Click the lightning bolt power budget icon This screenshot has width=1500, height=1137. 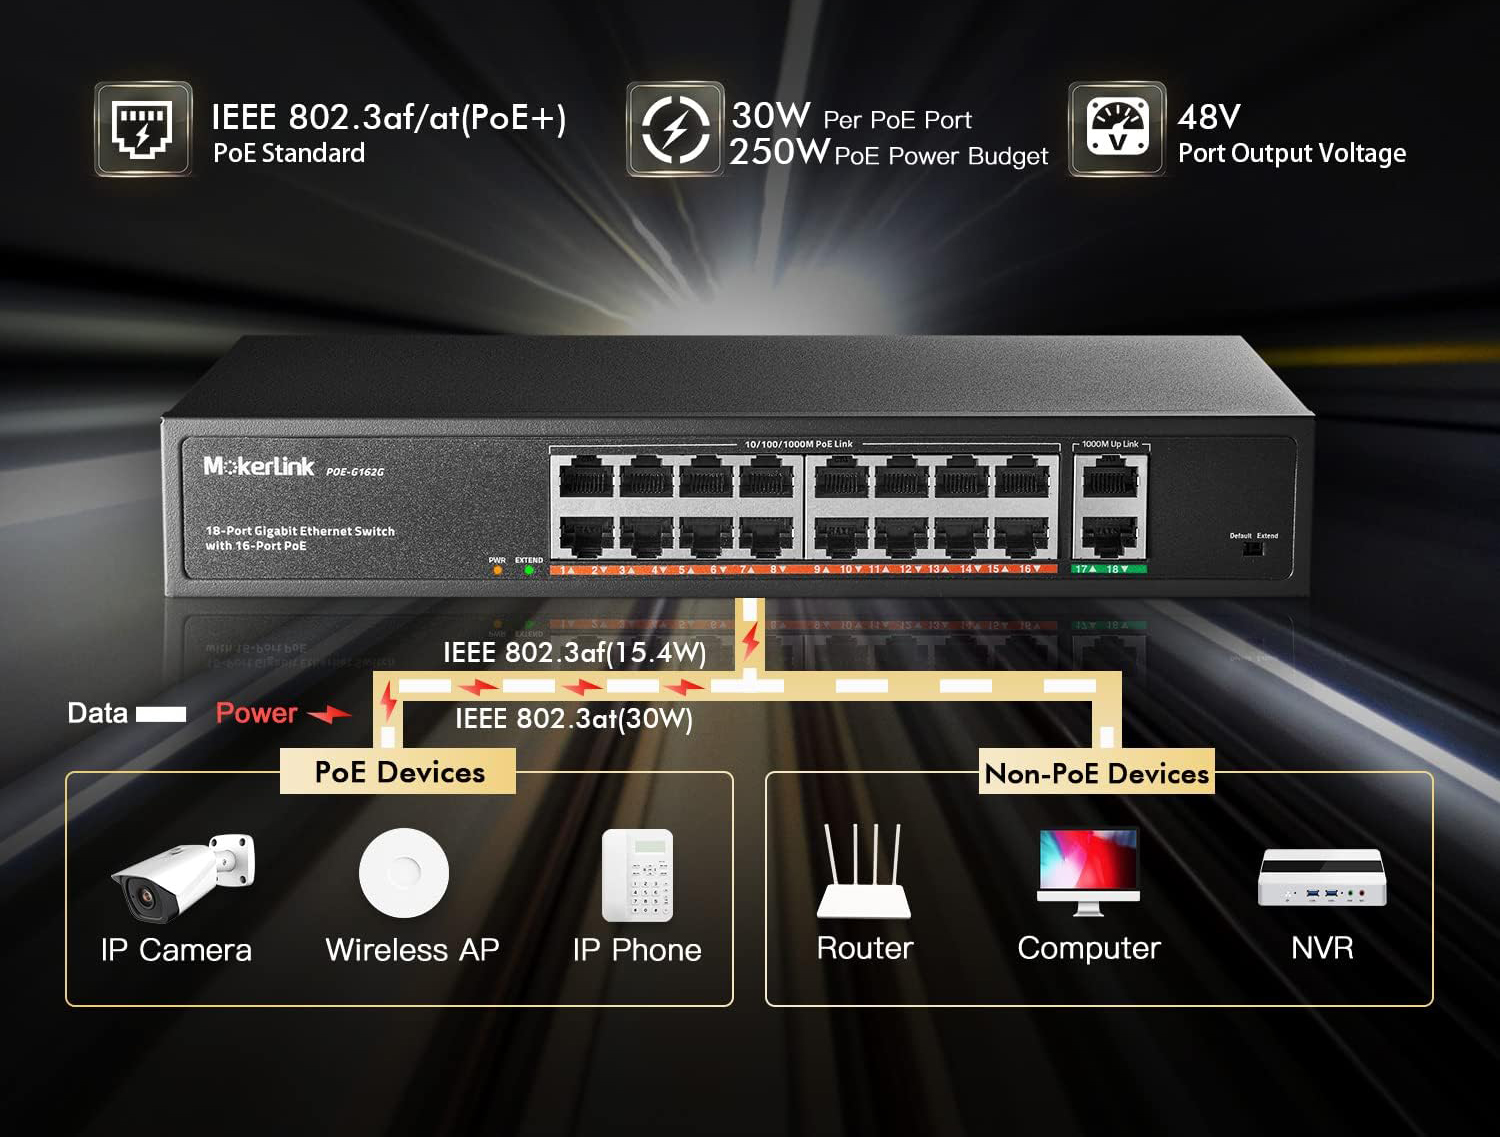click(x=675, y=129)
